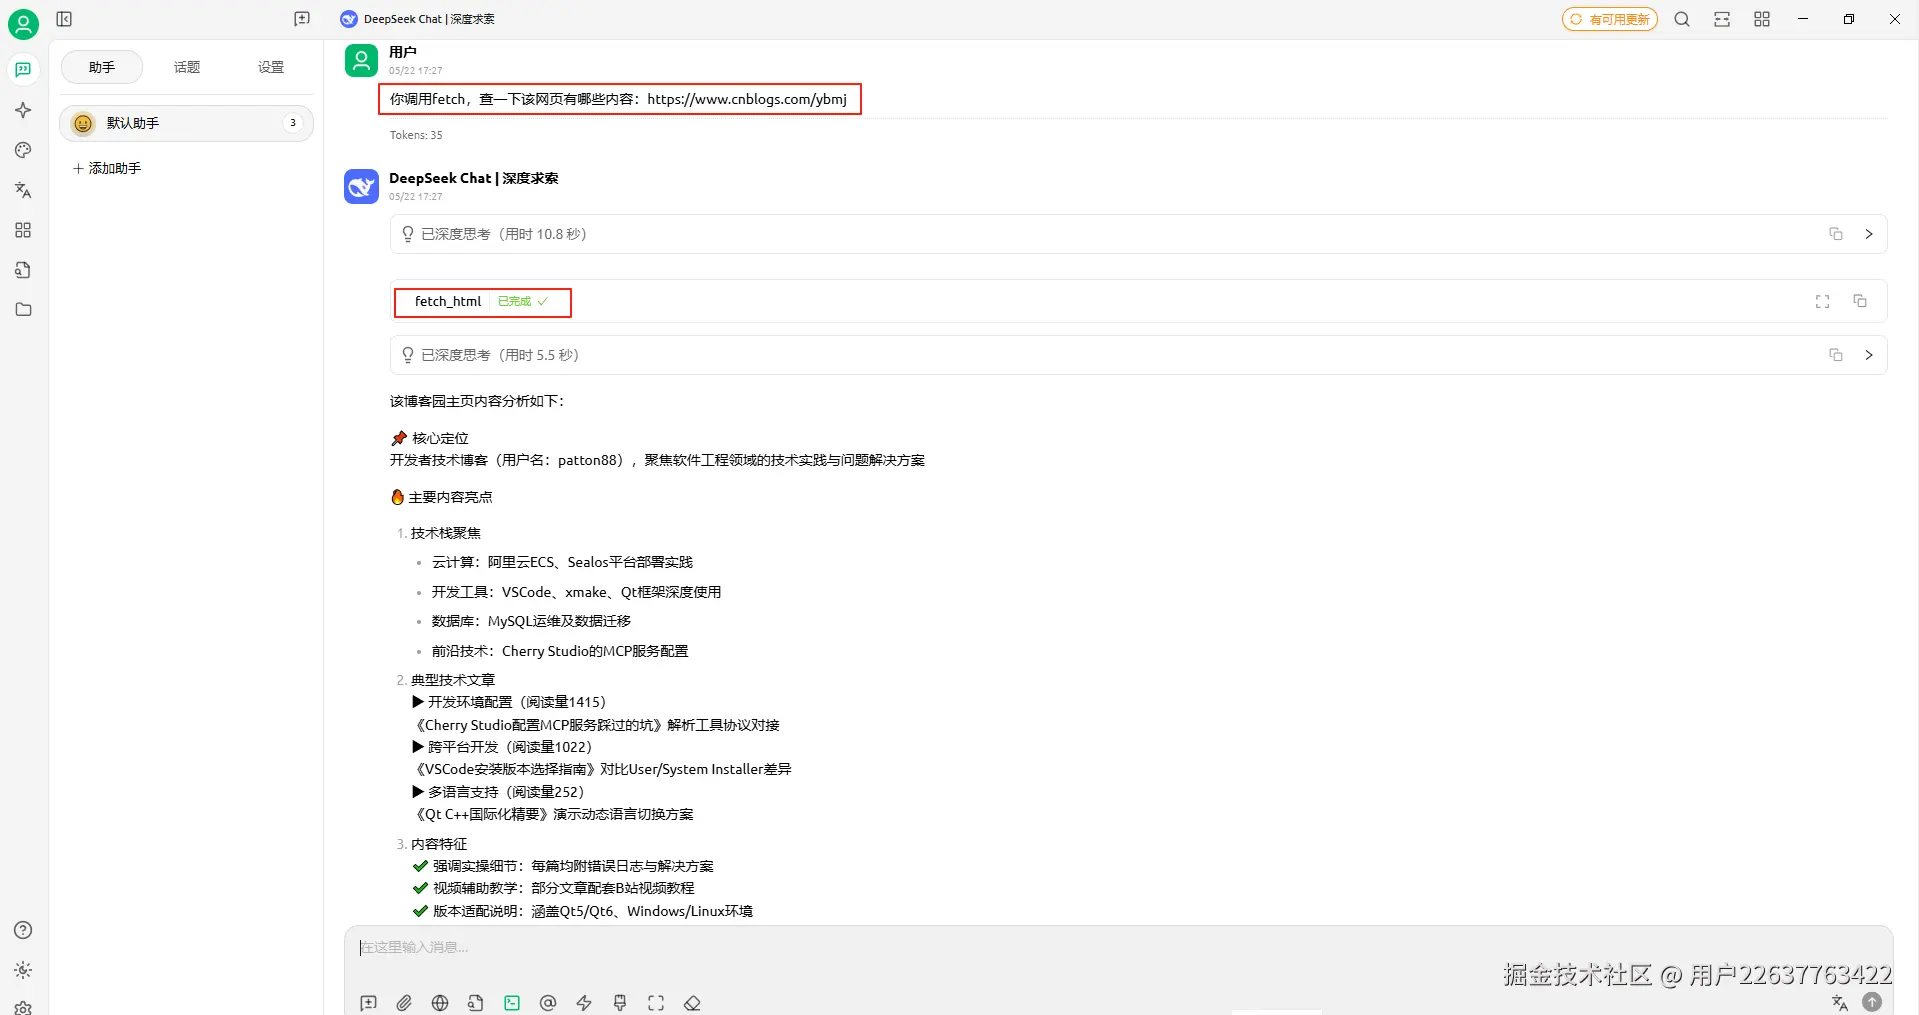Click the '主要内容亮点' heading text

450,497
